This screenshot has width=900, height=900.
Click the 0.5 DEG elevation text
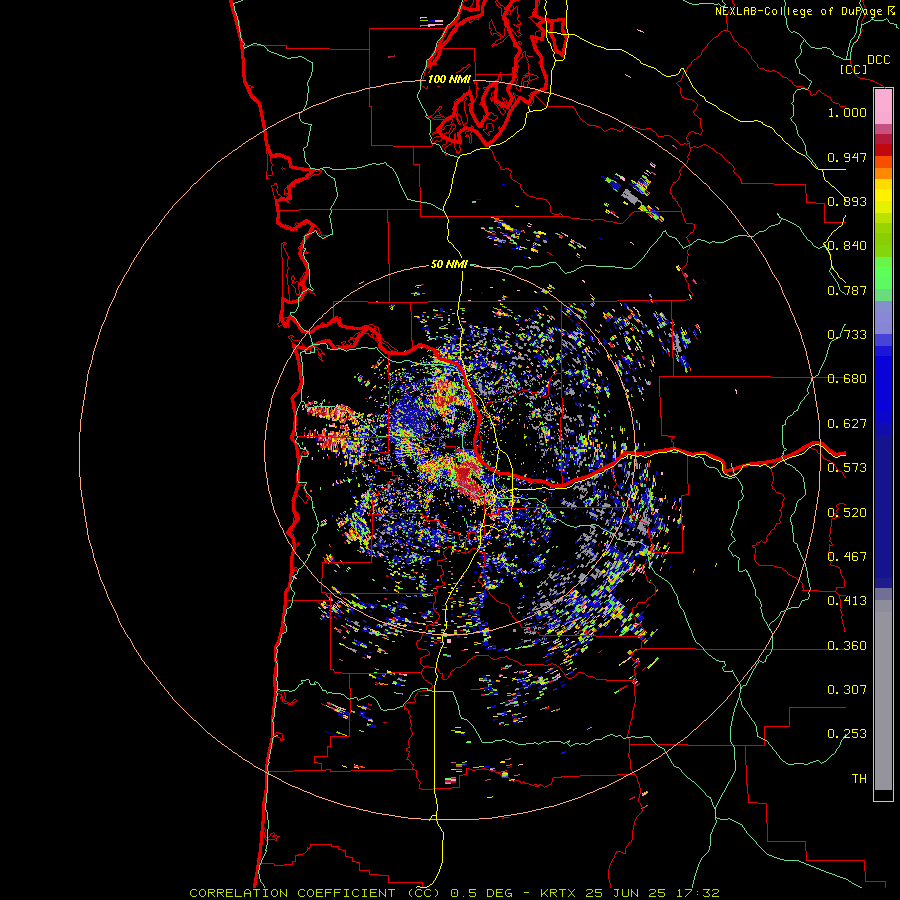click(x=480, y=893)
